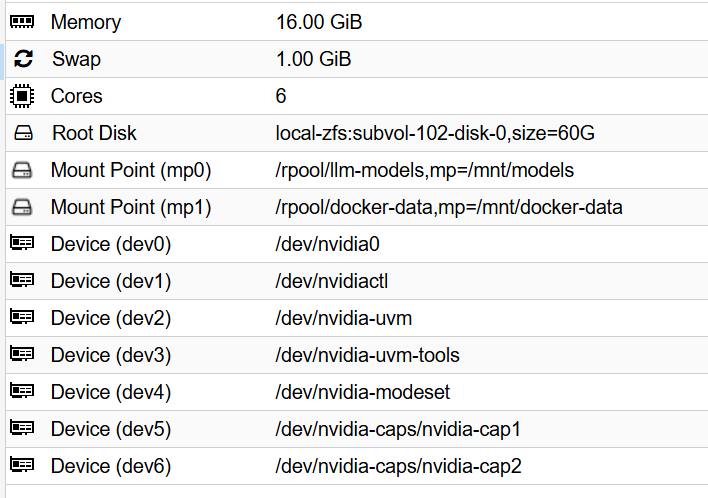Click the Device (dev0) card icon
The image size is (708, 498).
[22, 244]
